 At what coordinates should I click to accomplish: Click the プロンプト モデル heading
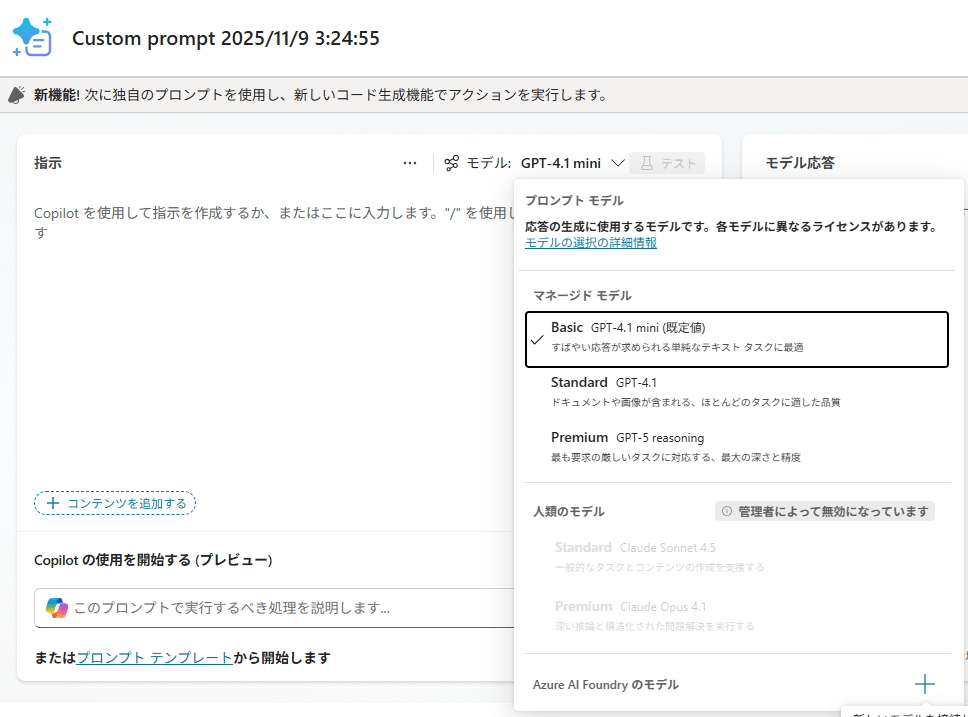(x=574, y=201)
